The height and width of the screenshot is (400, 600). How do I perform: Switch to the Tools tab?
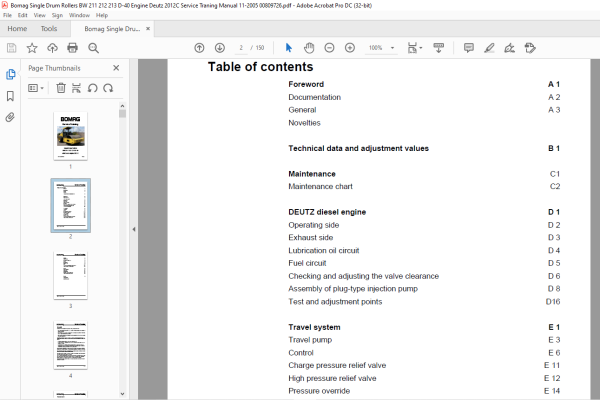(x=49, y=29)
